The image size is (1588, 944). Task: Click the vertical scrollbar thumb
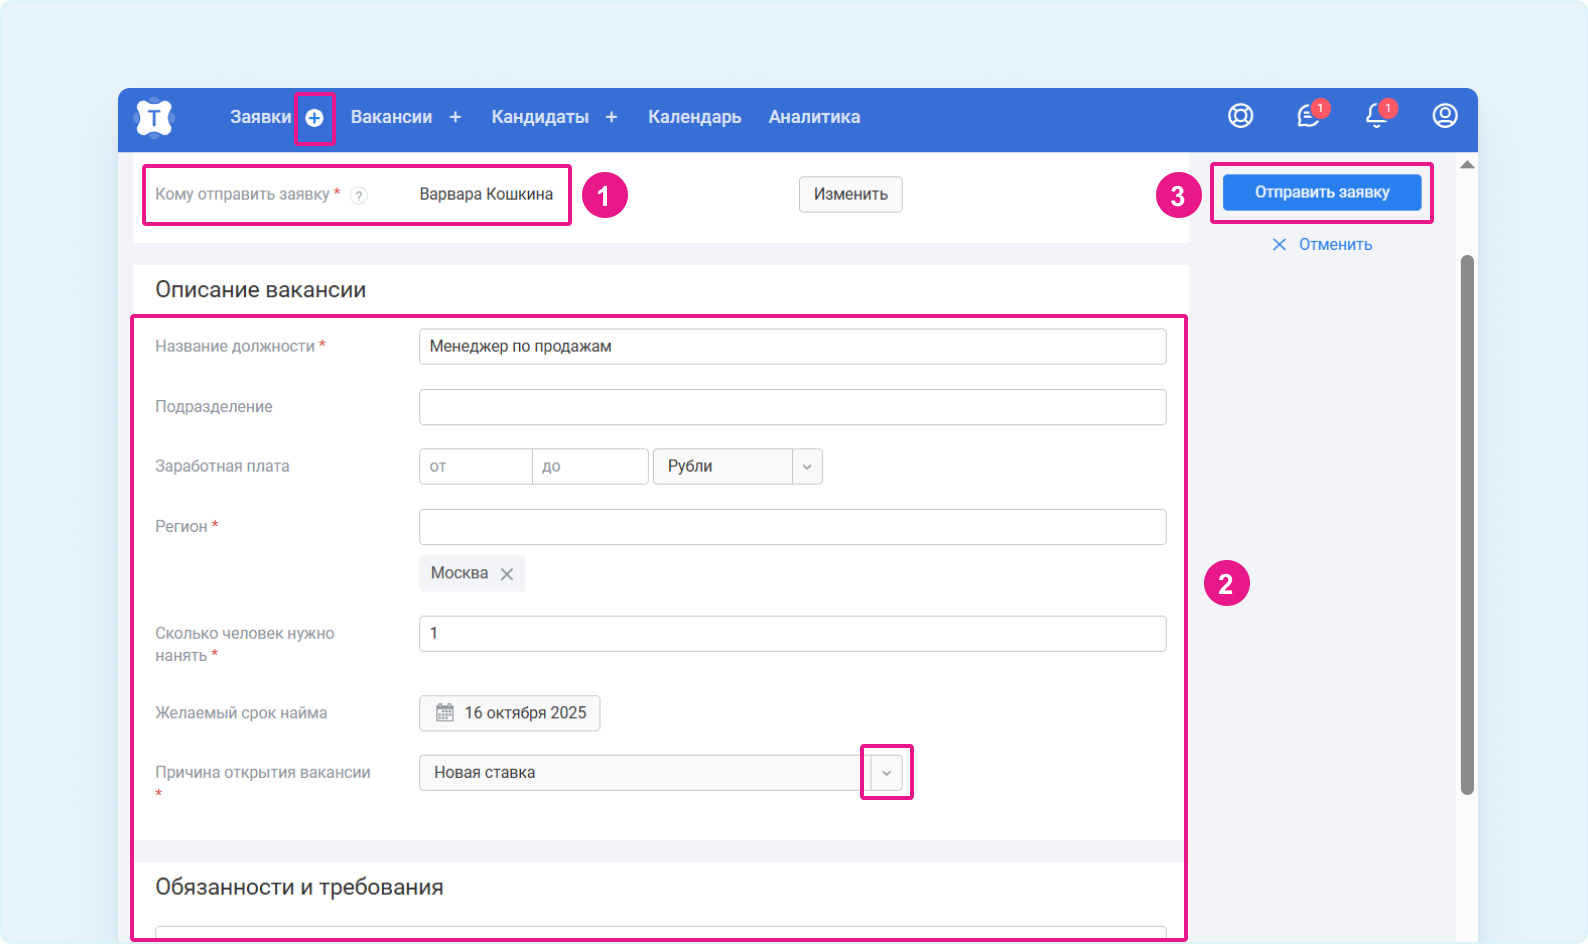[1467, 524]
